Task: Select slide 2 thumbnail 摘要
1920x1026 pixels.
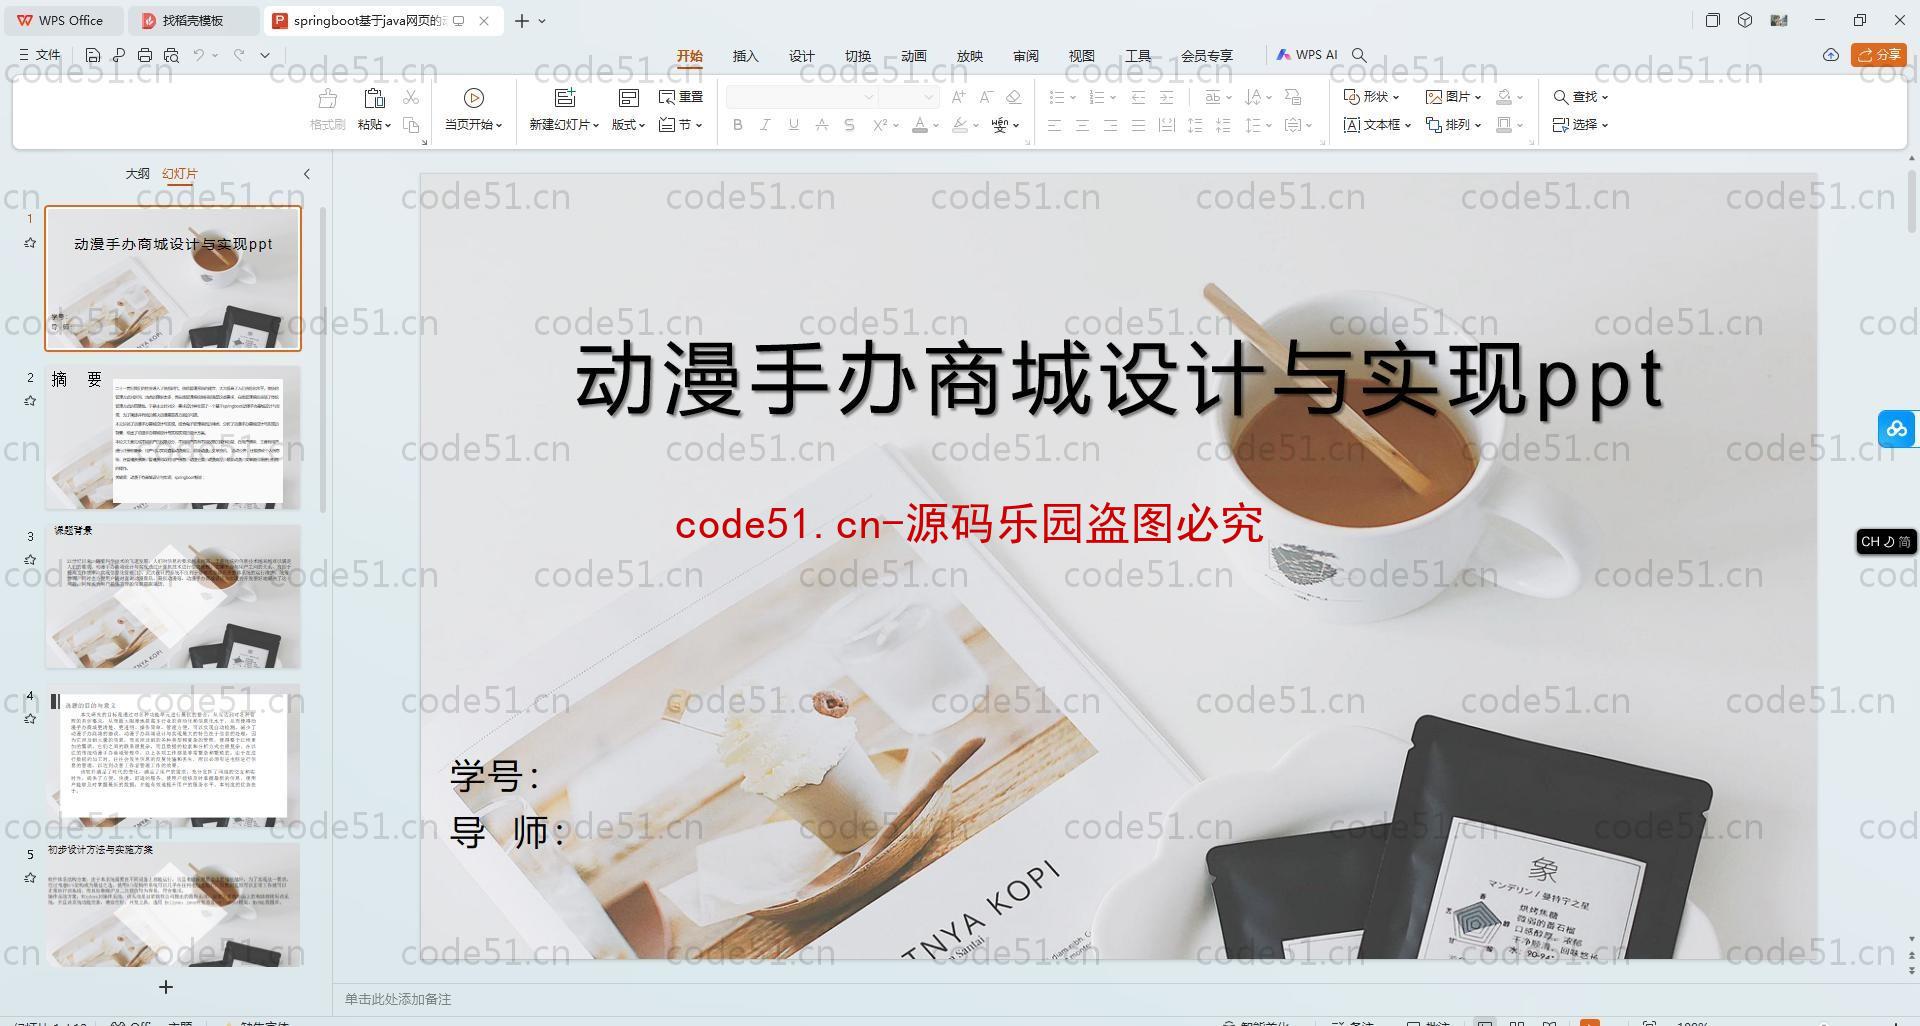Action: (x=173, y=438)
